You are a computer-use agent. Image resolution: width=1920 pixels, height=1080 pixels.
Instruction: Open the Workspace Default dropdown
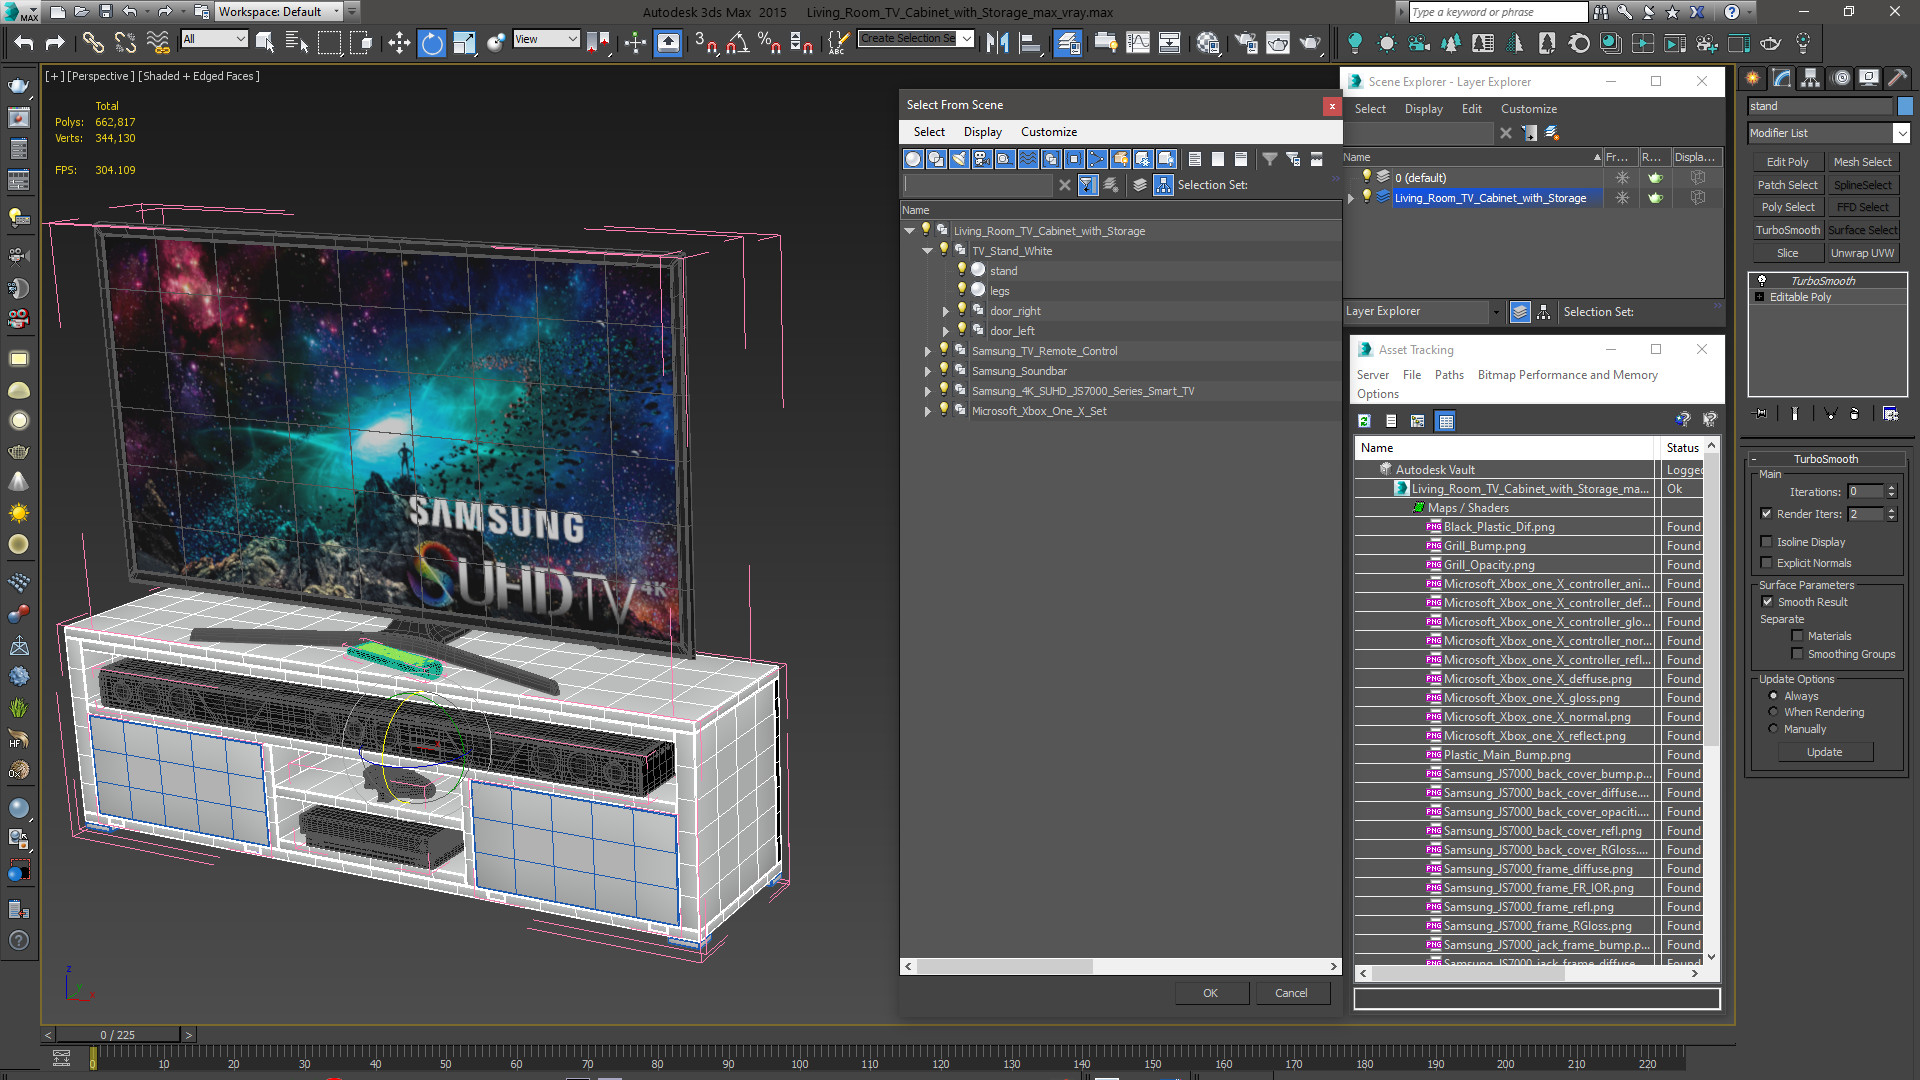[280, 12]
